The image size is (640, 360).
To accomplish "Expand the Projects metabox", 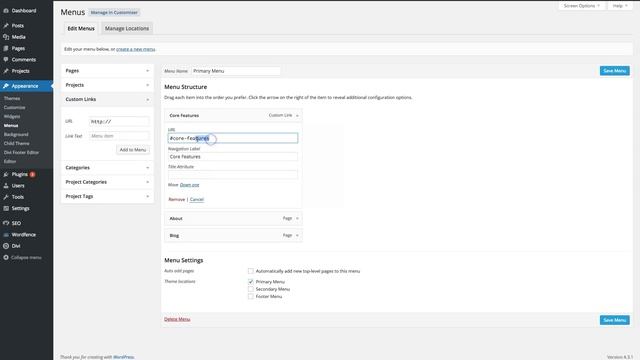I will tap(147, 85).
